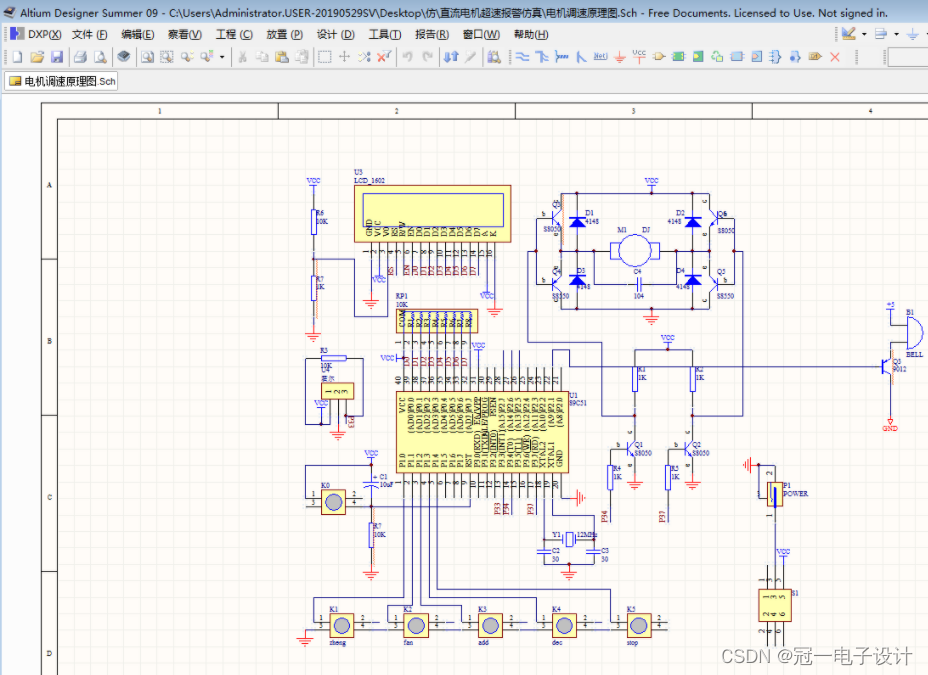Open the 工具(T) menu

click(x=385, y=34)
